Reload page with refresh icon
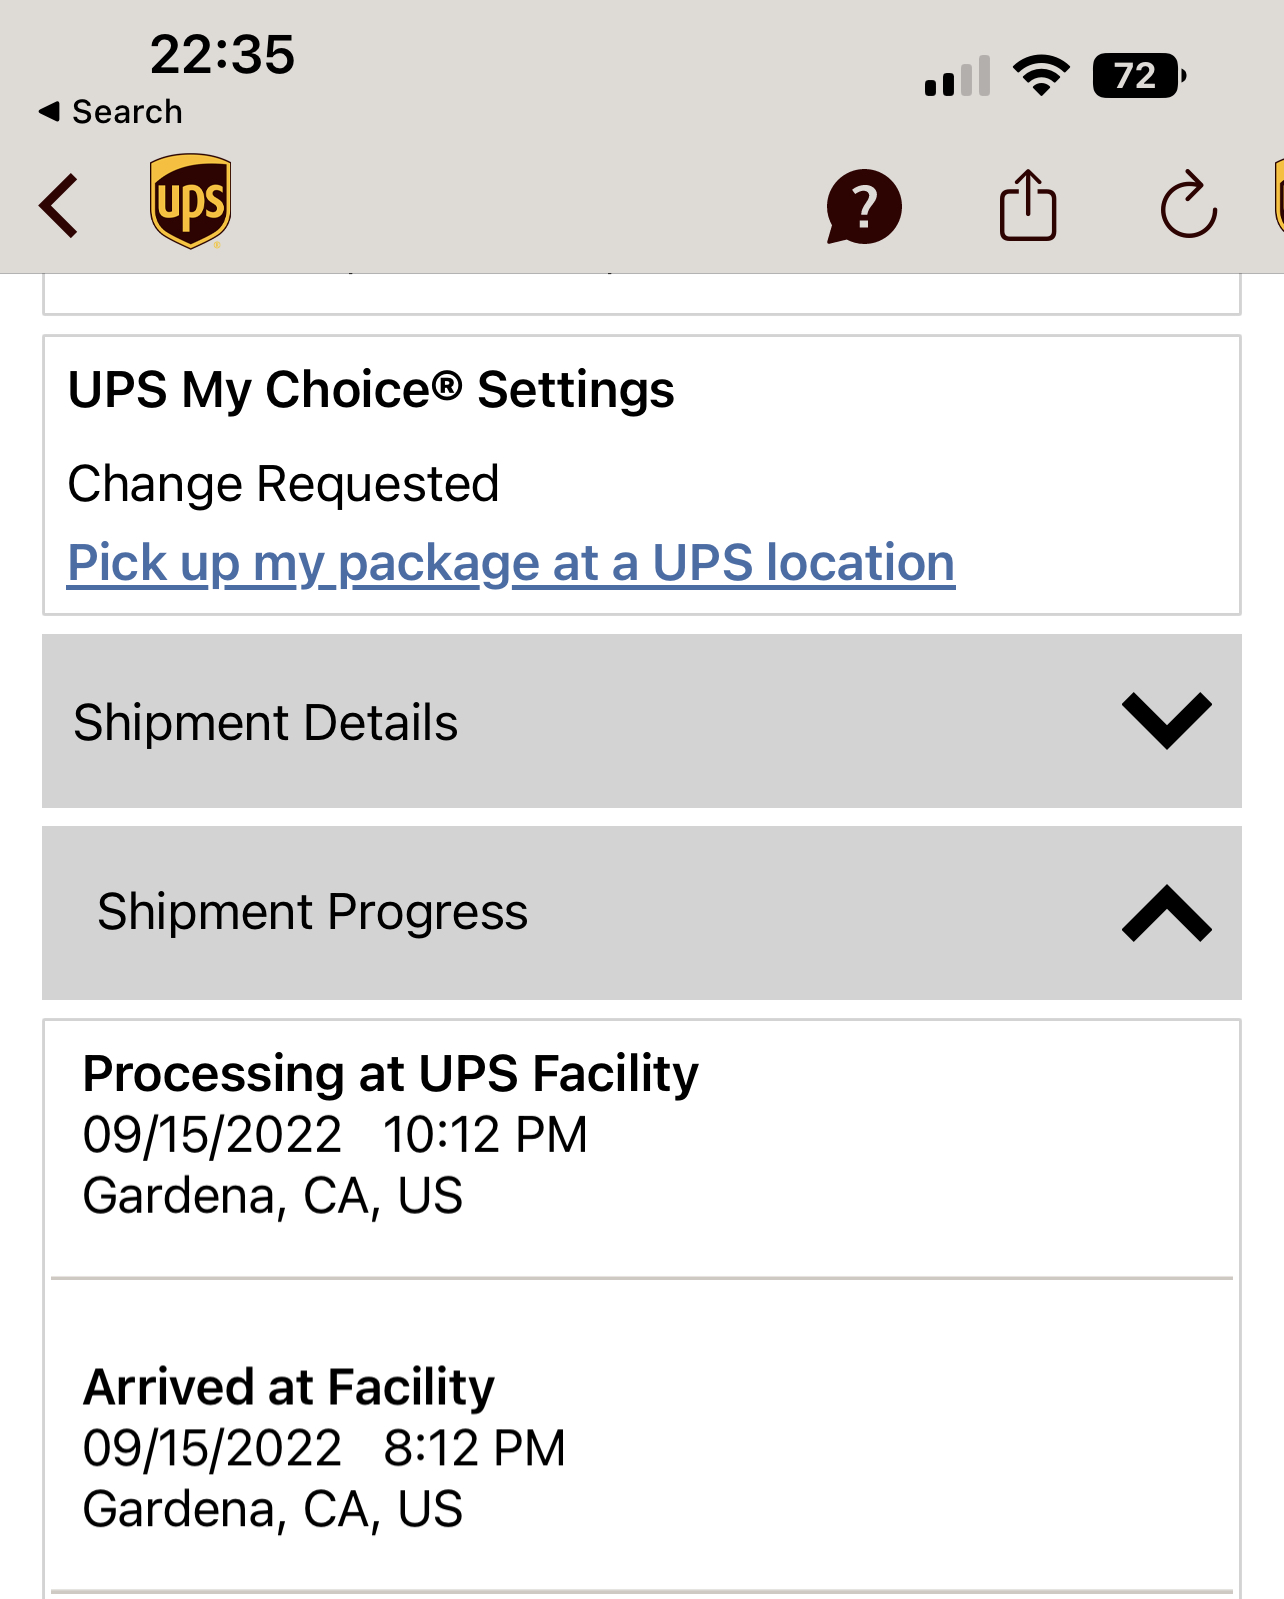This screenshot has height=1599, width=1284. (1188, 206)
